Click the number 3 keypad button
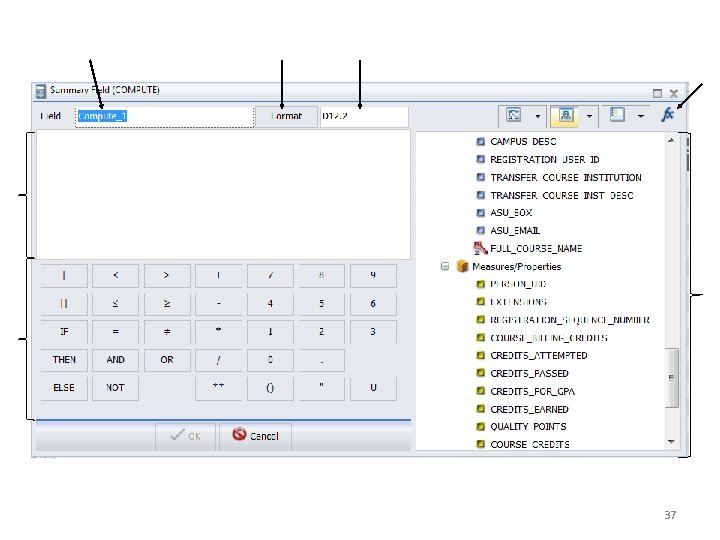720x540 pixels. point(373,332)
